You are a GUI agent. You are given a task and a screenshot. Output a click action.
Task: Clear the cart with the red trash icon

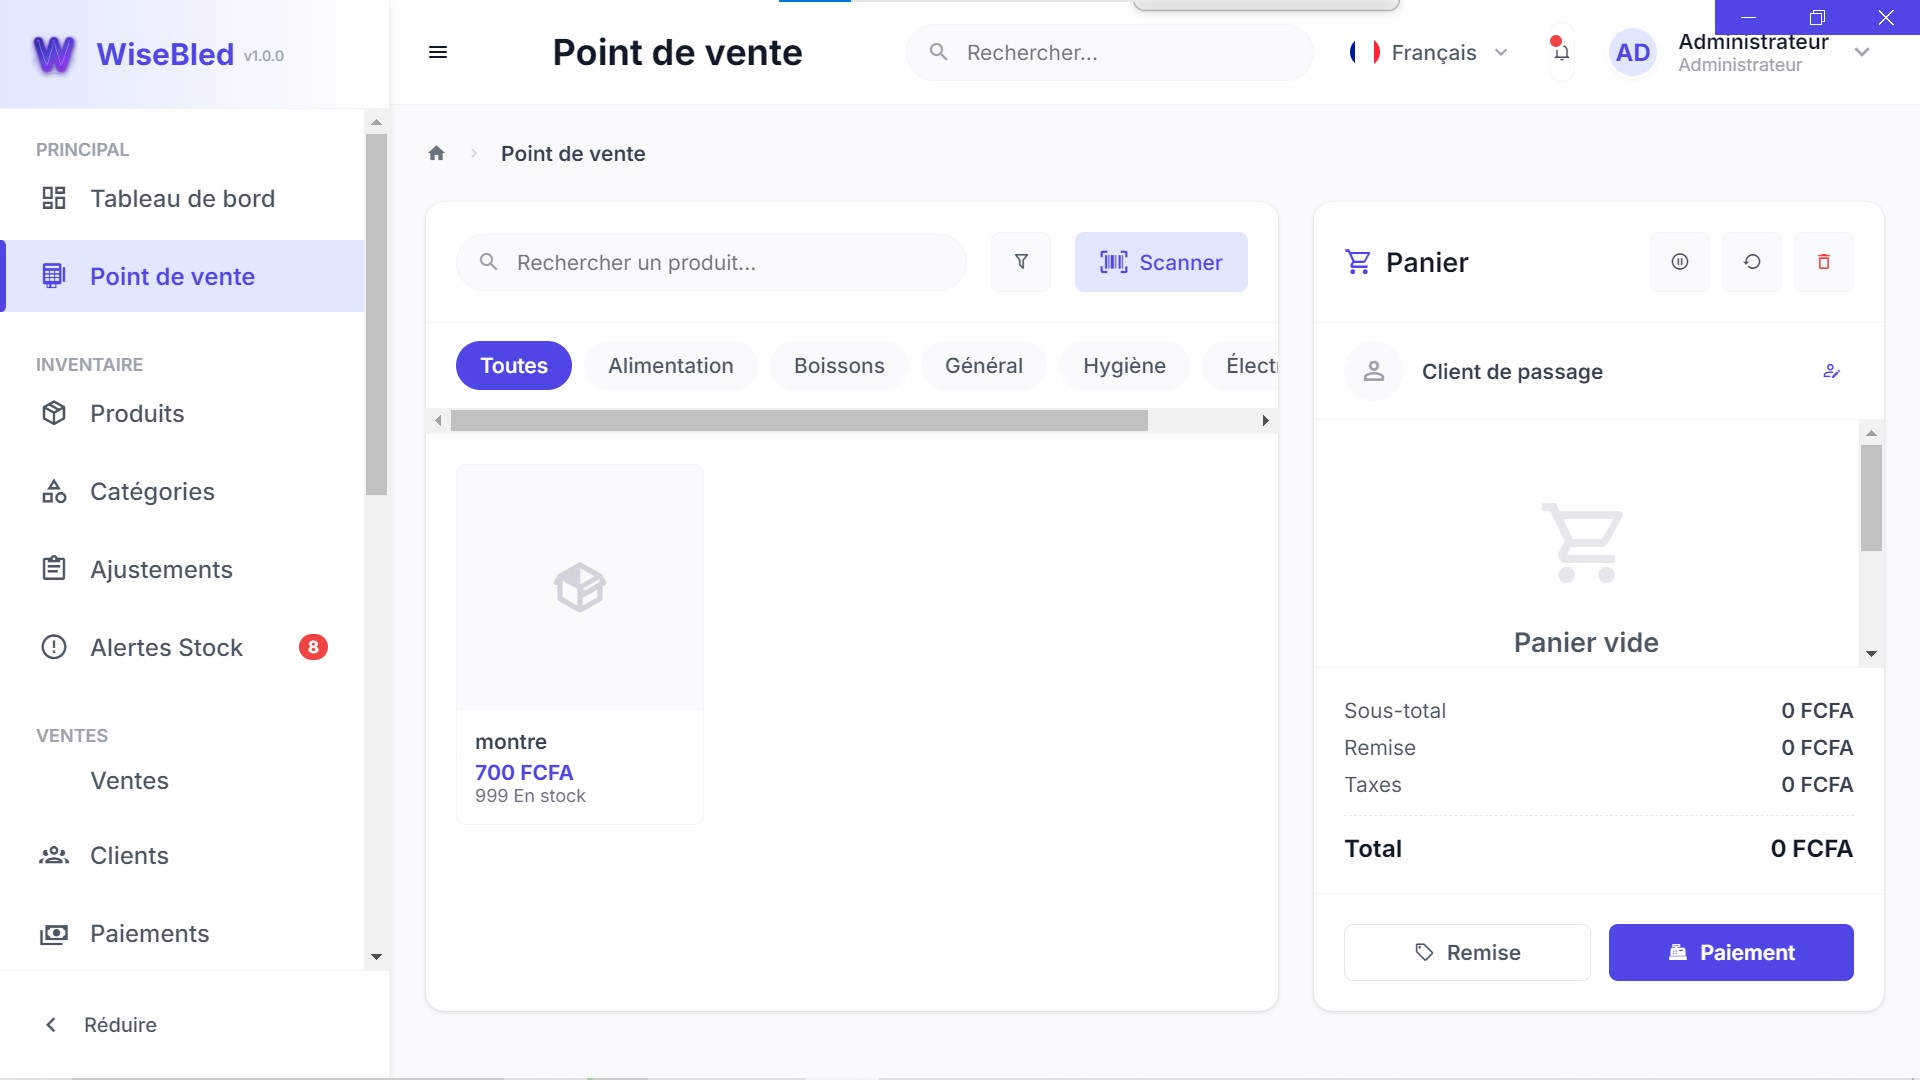1823,262
